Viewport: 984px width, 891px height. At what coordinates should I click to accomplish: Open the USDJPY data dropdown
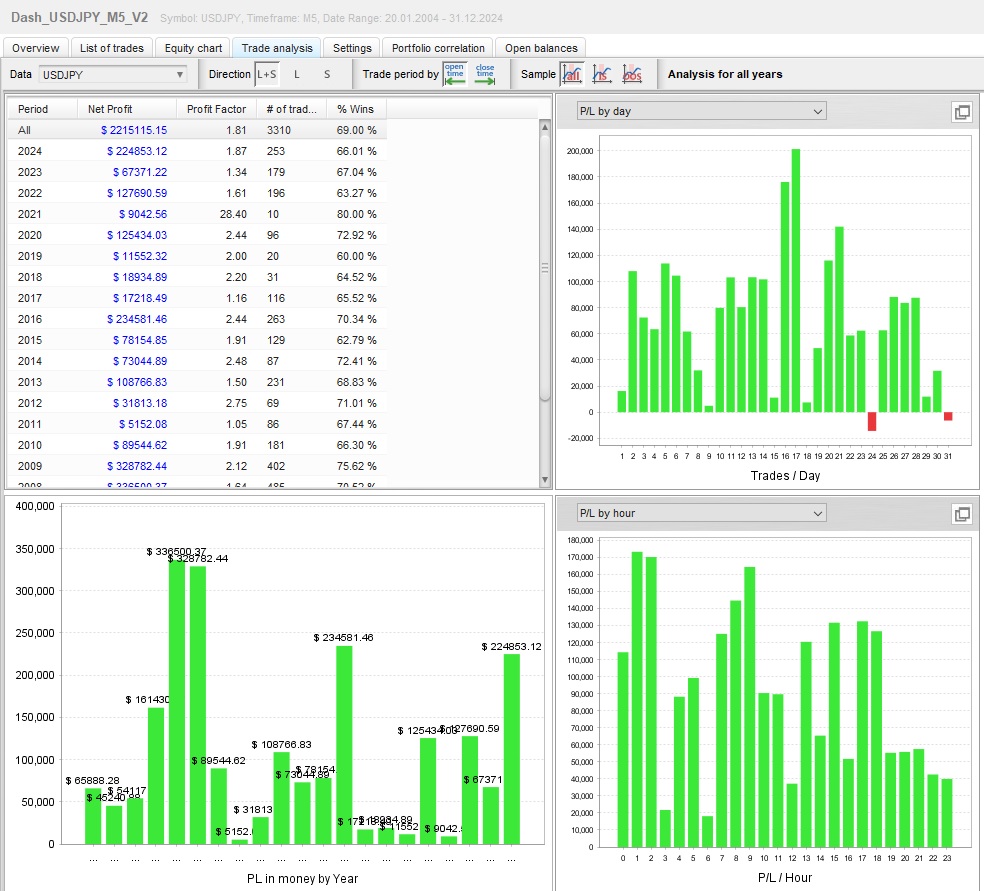(113, 74)
